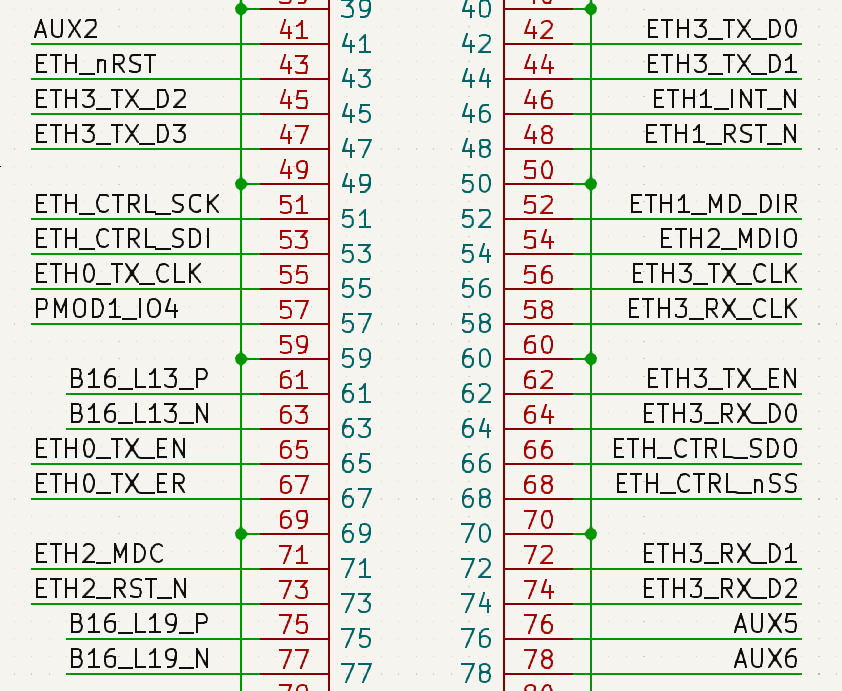The width and height of the screenshot is (842, 691).
Task: Pick the ETH3_TX_D3 net label
Action: pos(111,134)
